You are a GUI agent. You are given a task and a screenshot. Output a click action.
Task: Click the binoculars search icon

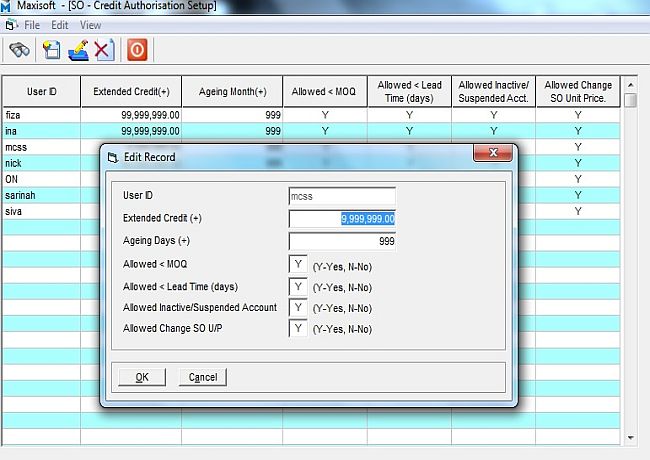tap(20, 49)
